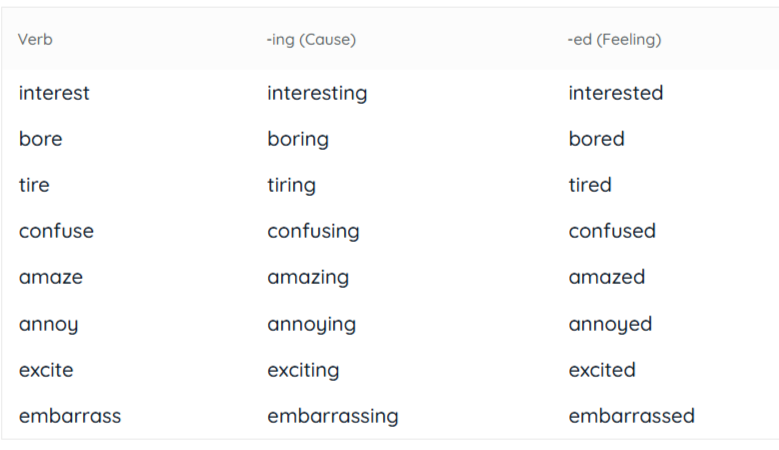
Task: Click the word interesting
Action: coord(317,93)
